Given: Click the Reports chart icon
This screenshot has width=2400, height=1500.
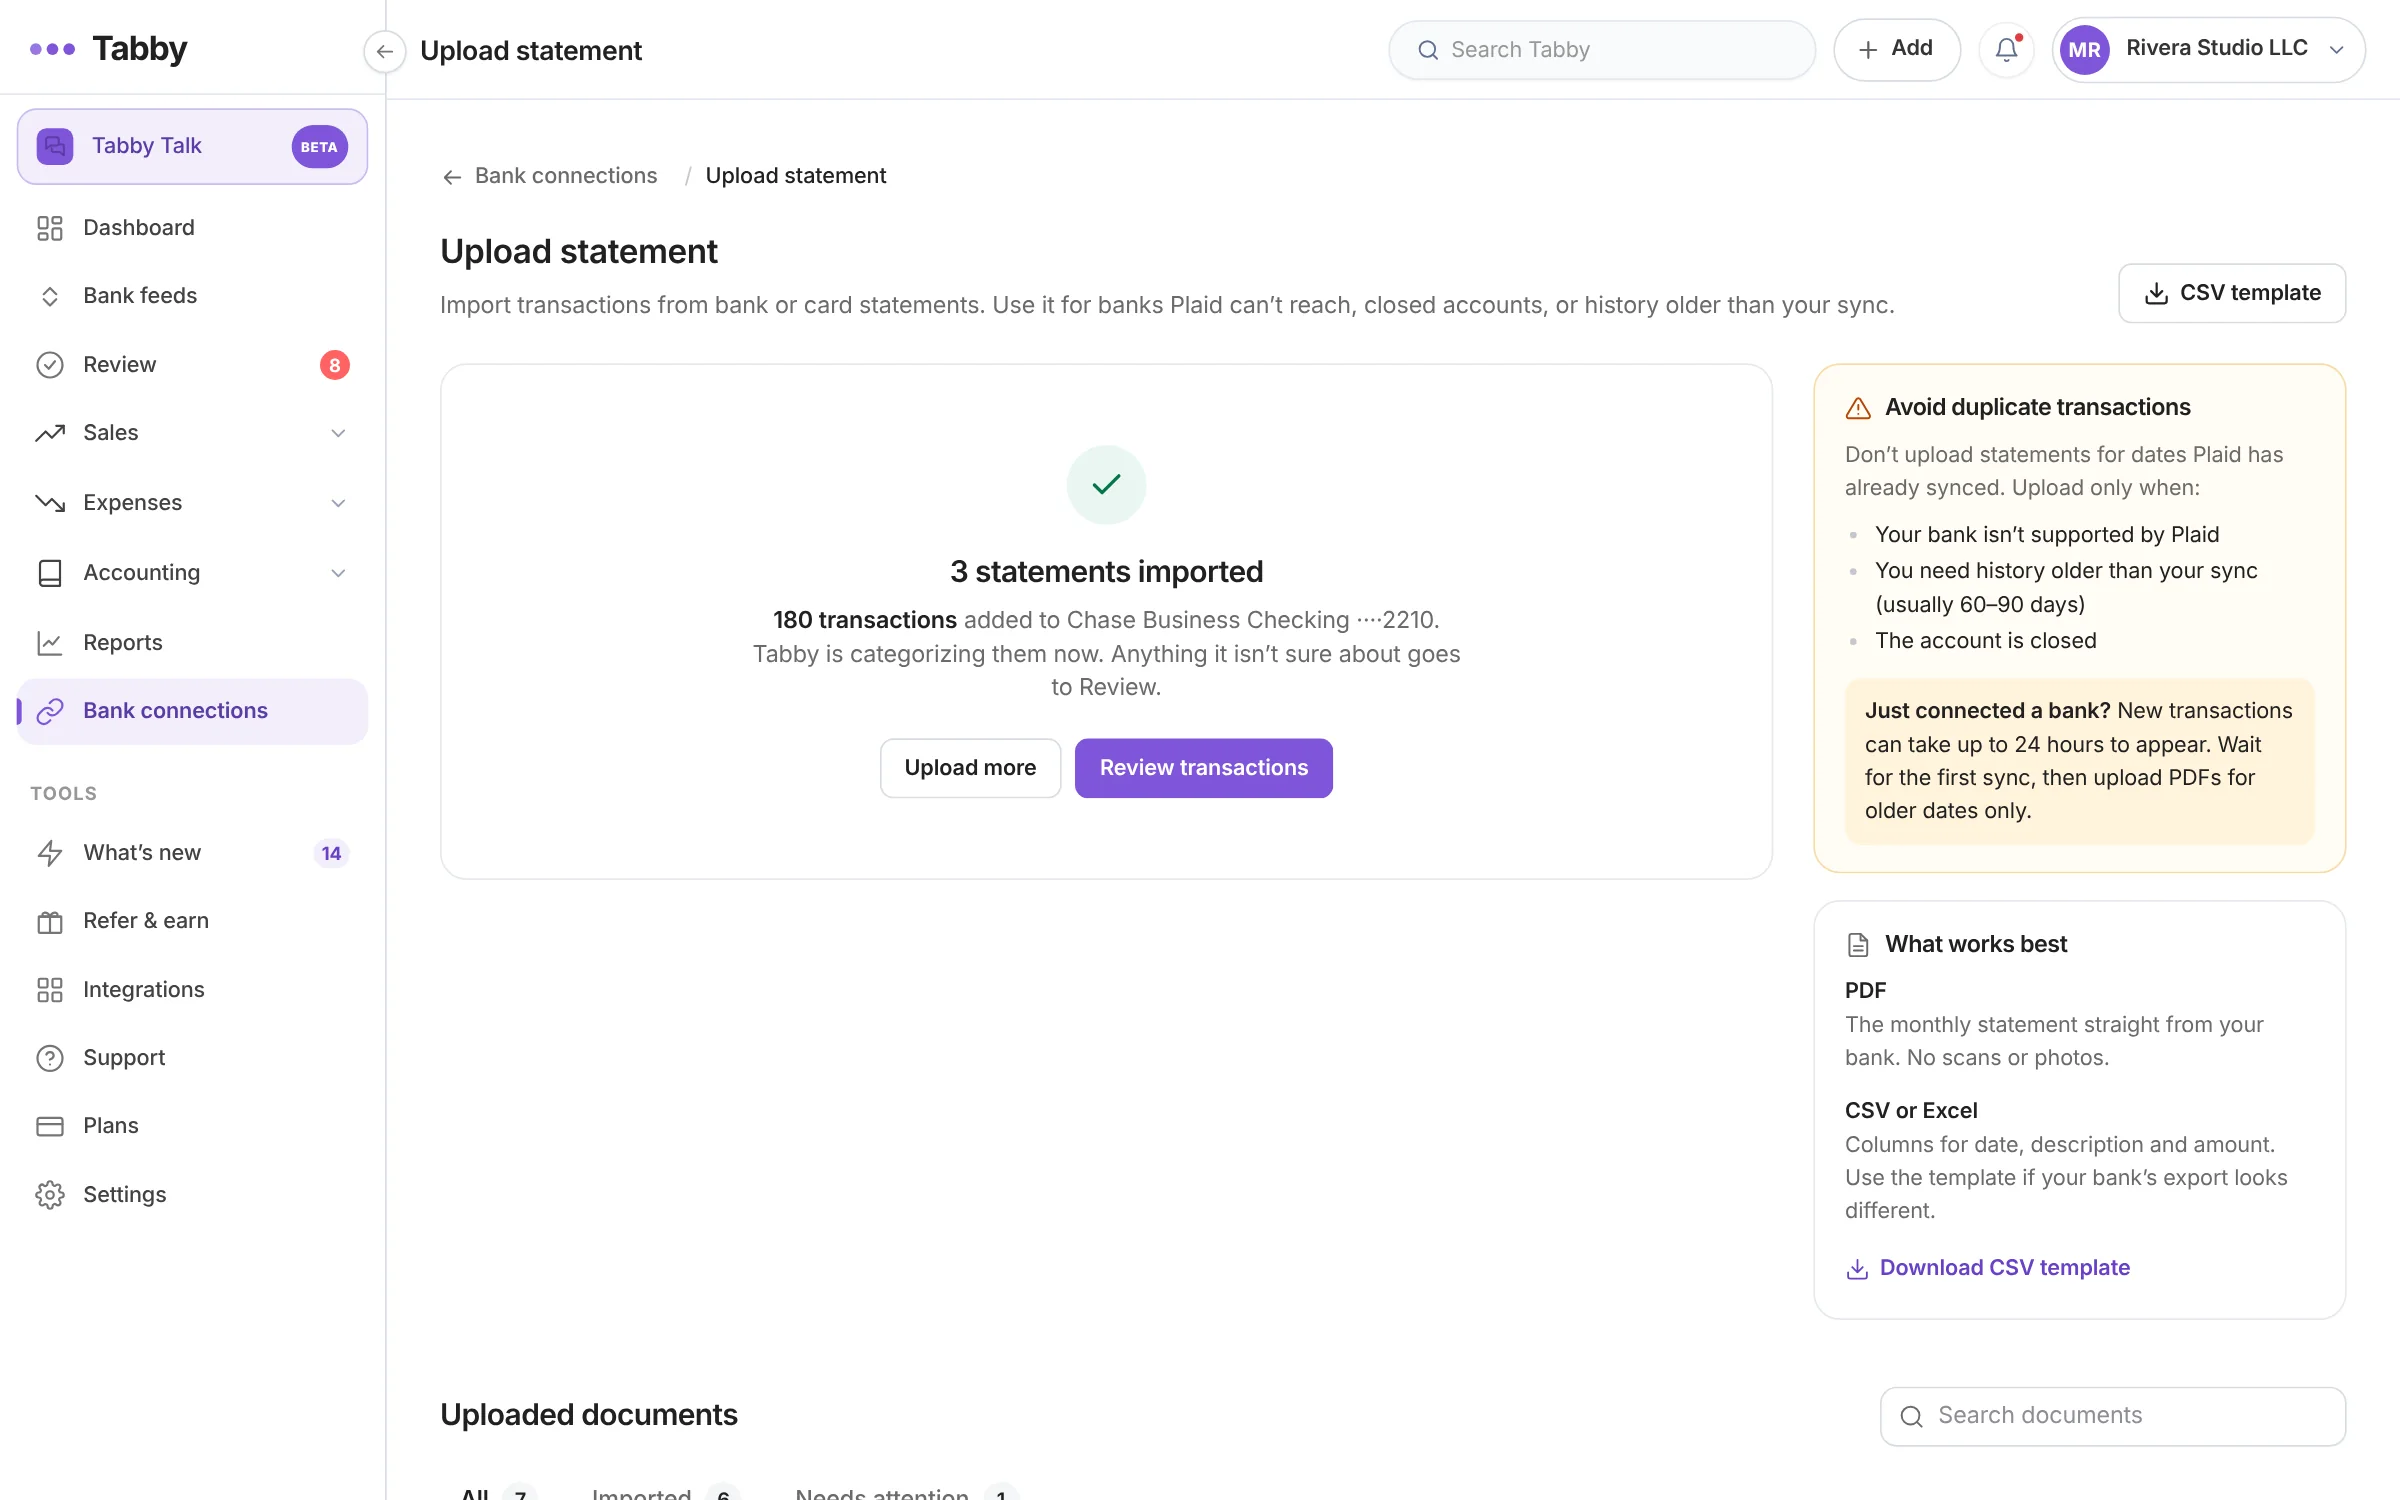Looking at the screenshot, I should tap(50, 643).
